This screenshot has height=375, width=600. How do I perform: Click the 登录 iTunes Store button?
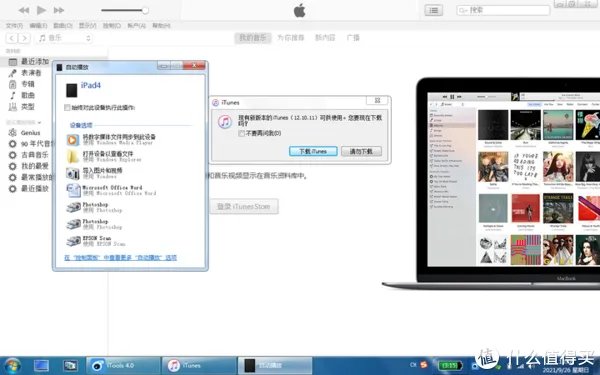point(244,206)
